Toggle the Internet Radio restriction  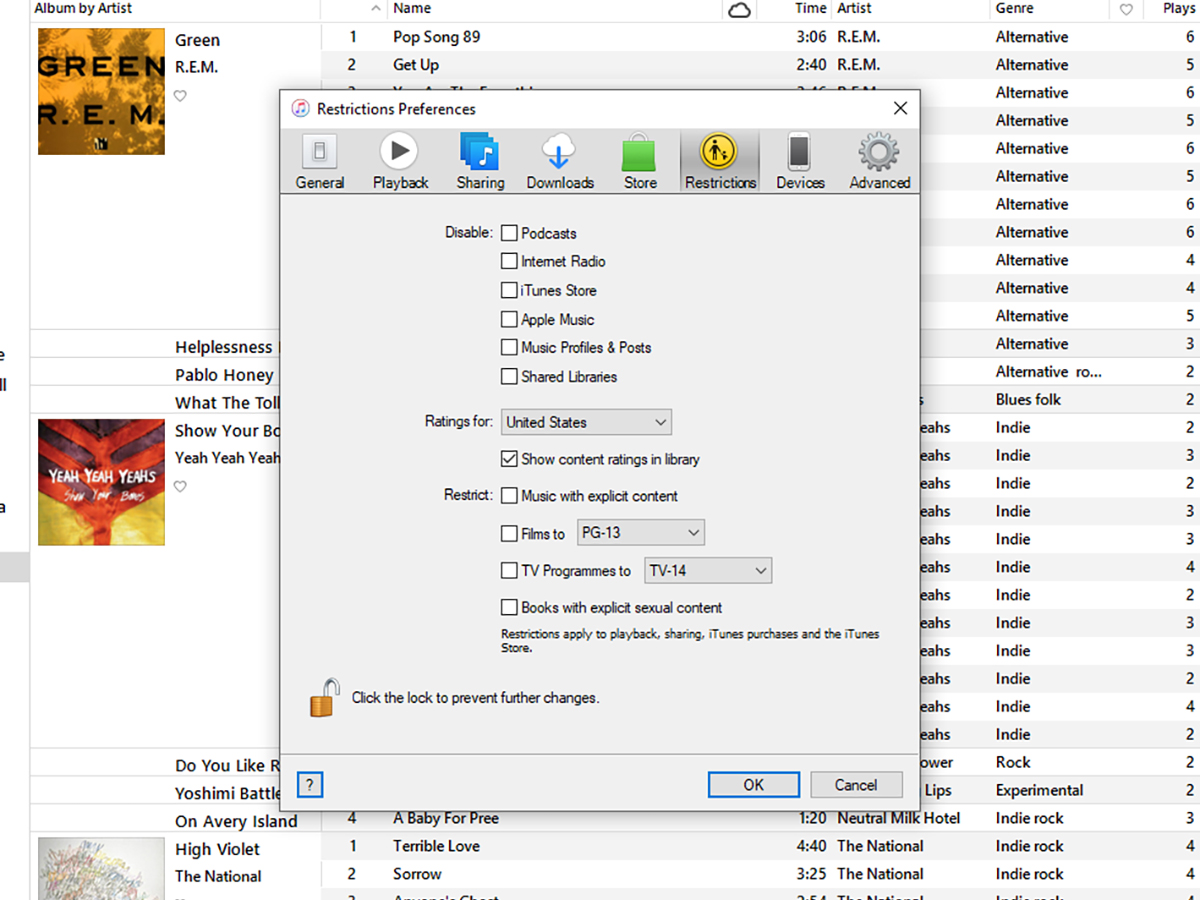[x=509, y=261]
